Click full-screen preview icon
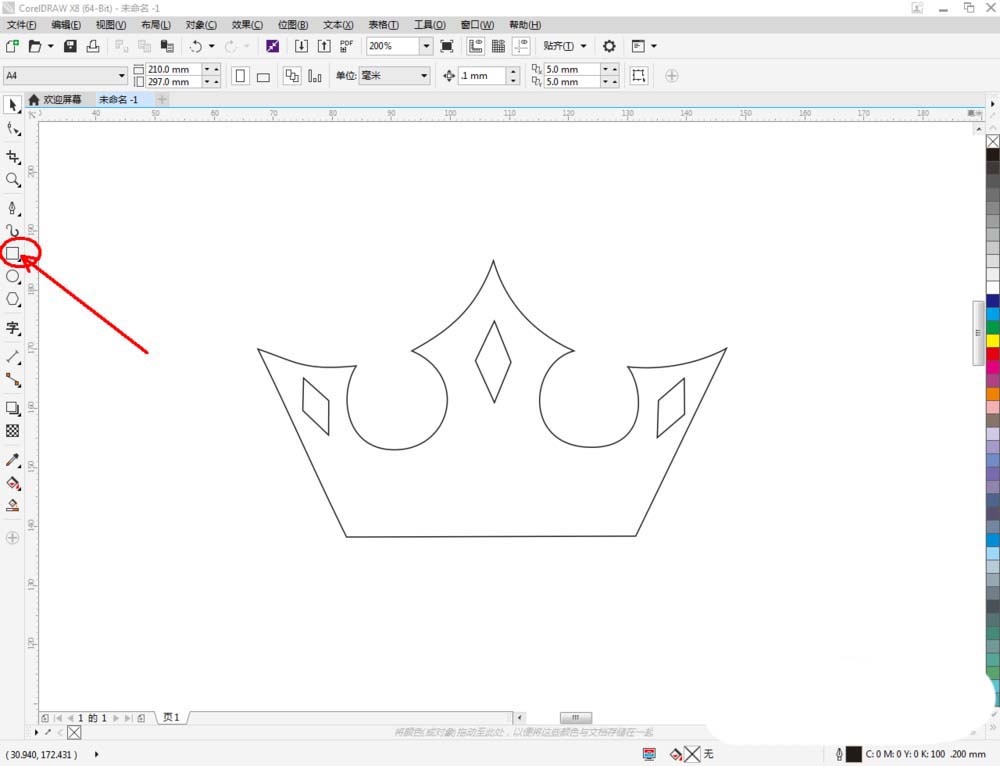This screenshot has width=1000, height=766. coord(447,46)
